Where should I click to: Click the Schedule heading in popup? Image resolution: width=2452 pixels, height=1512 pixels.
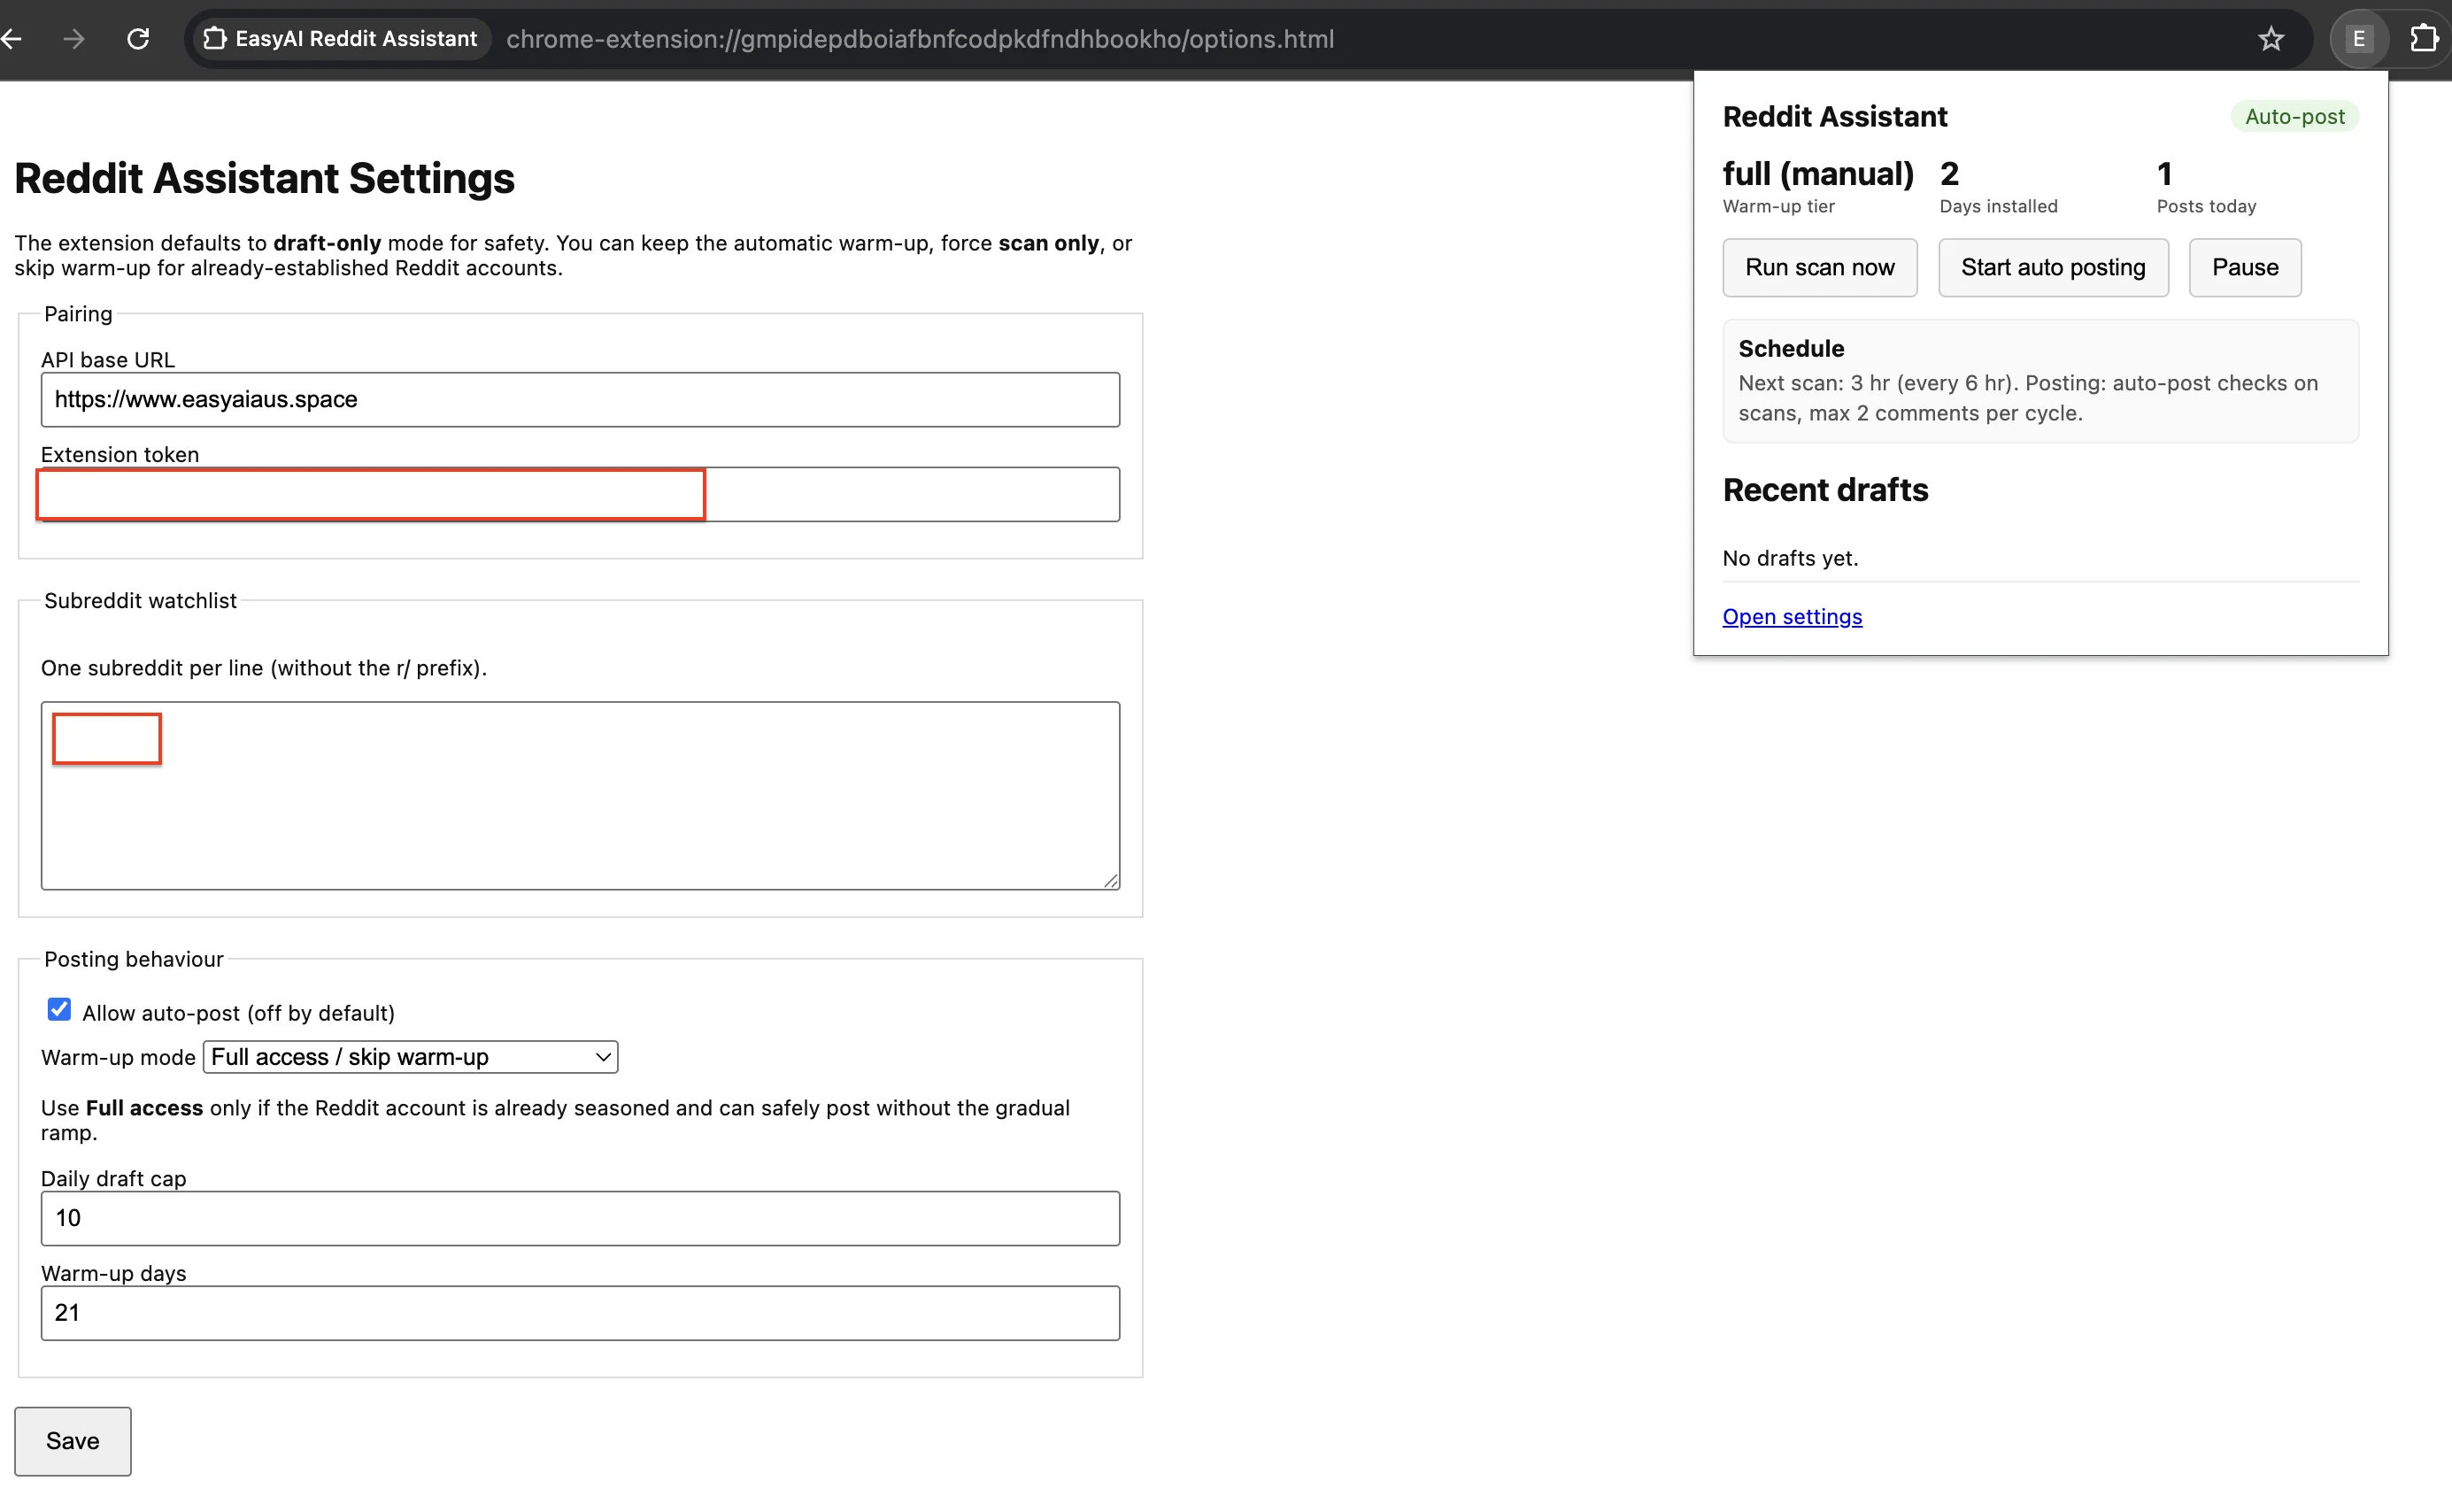point(1791,349)
